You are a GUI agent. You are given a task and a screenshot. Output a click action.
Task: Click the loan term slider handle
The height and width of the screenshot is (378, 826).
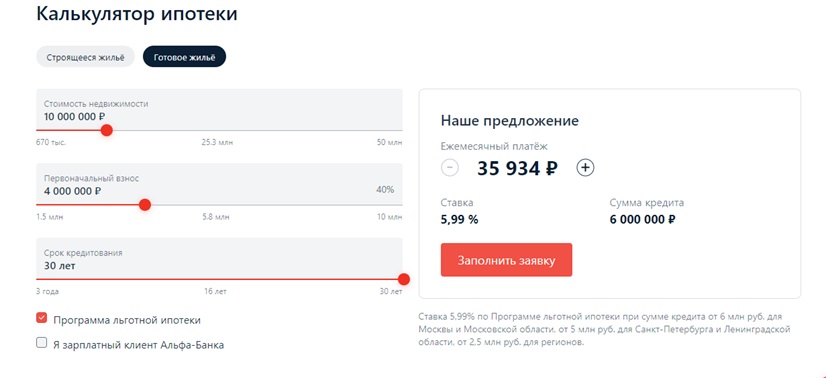(x=404, y=279)
